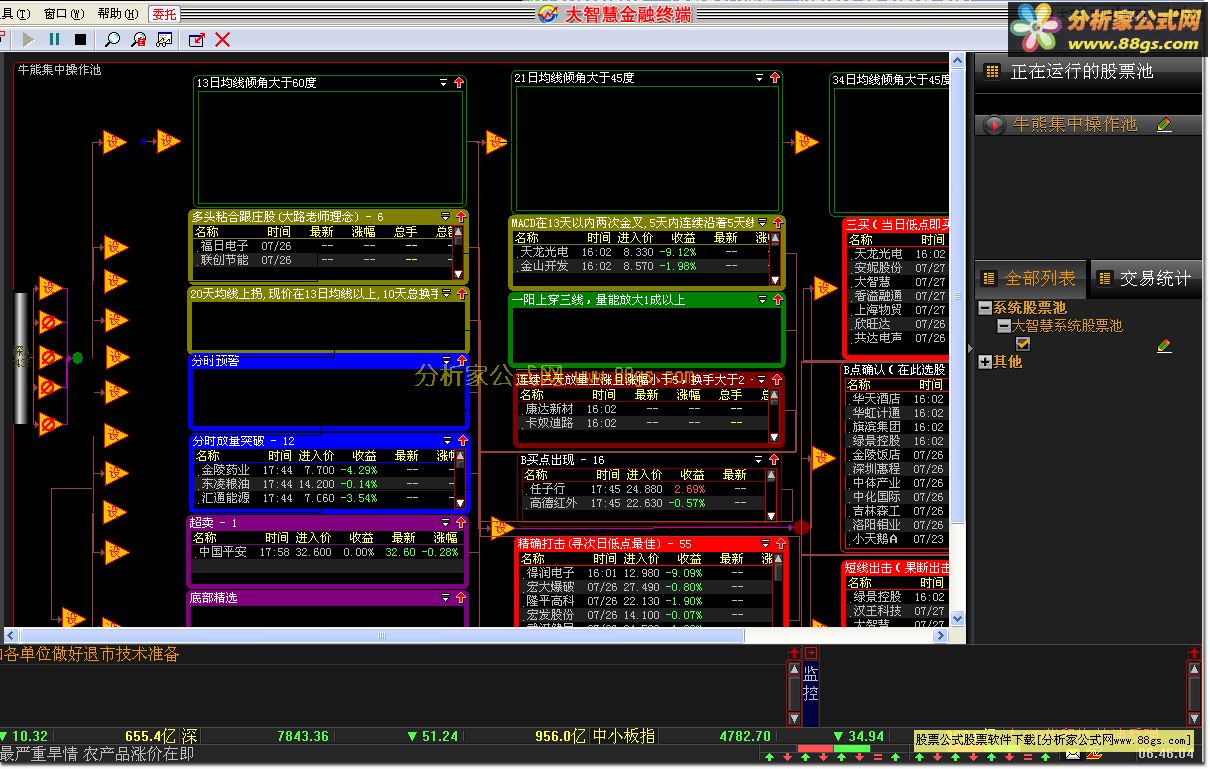Viewport: 1210px width, 769px height.
Task: Click the 委托 button in the menu bar
Action: click(164, 14)
